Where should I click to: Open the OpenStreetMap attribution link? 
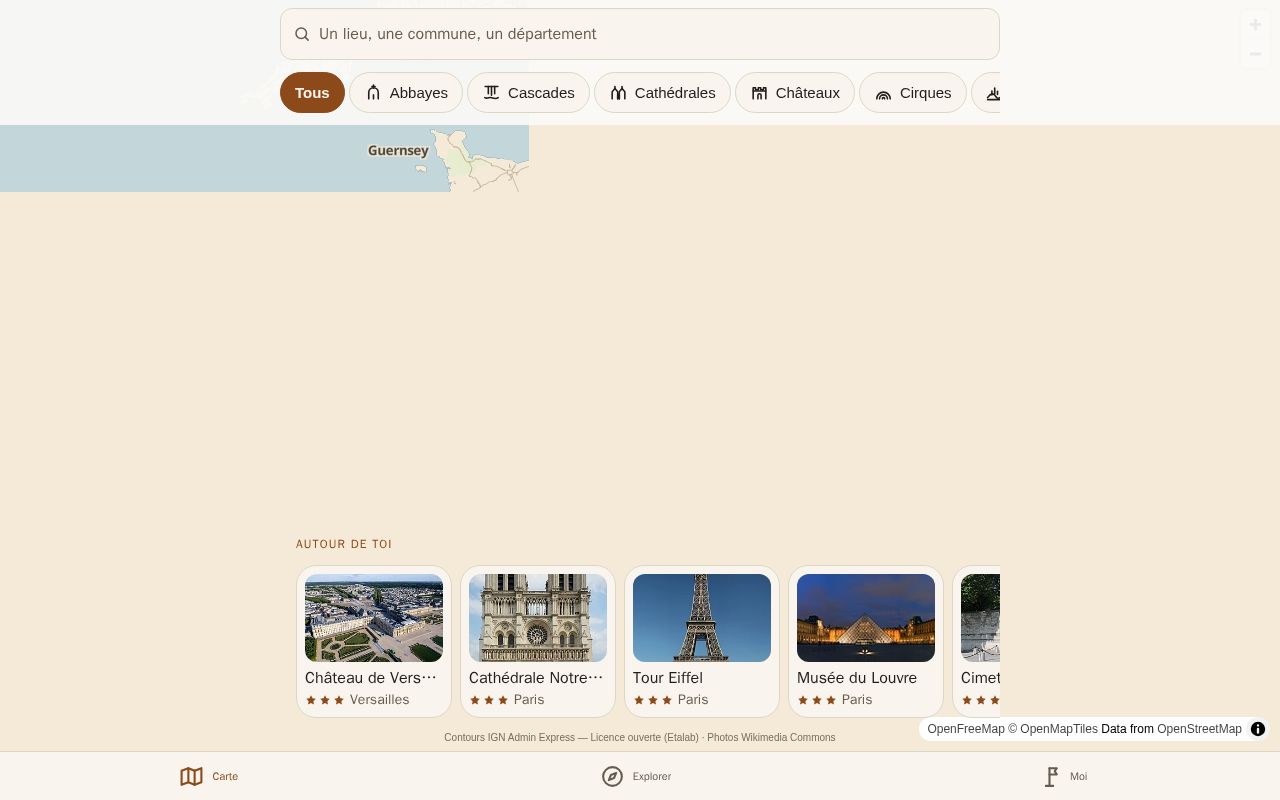pos(1199,729)
